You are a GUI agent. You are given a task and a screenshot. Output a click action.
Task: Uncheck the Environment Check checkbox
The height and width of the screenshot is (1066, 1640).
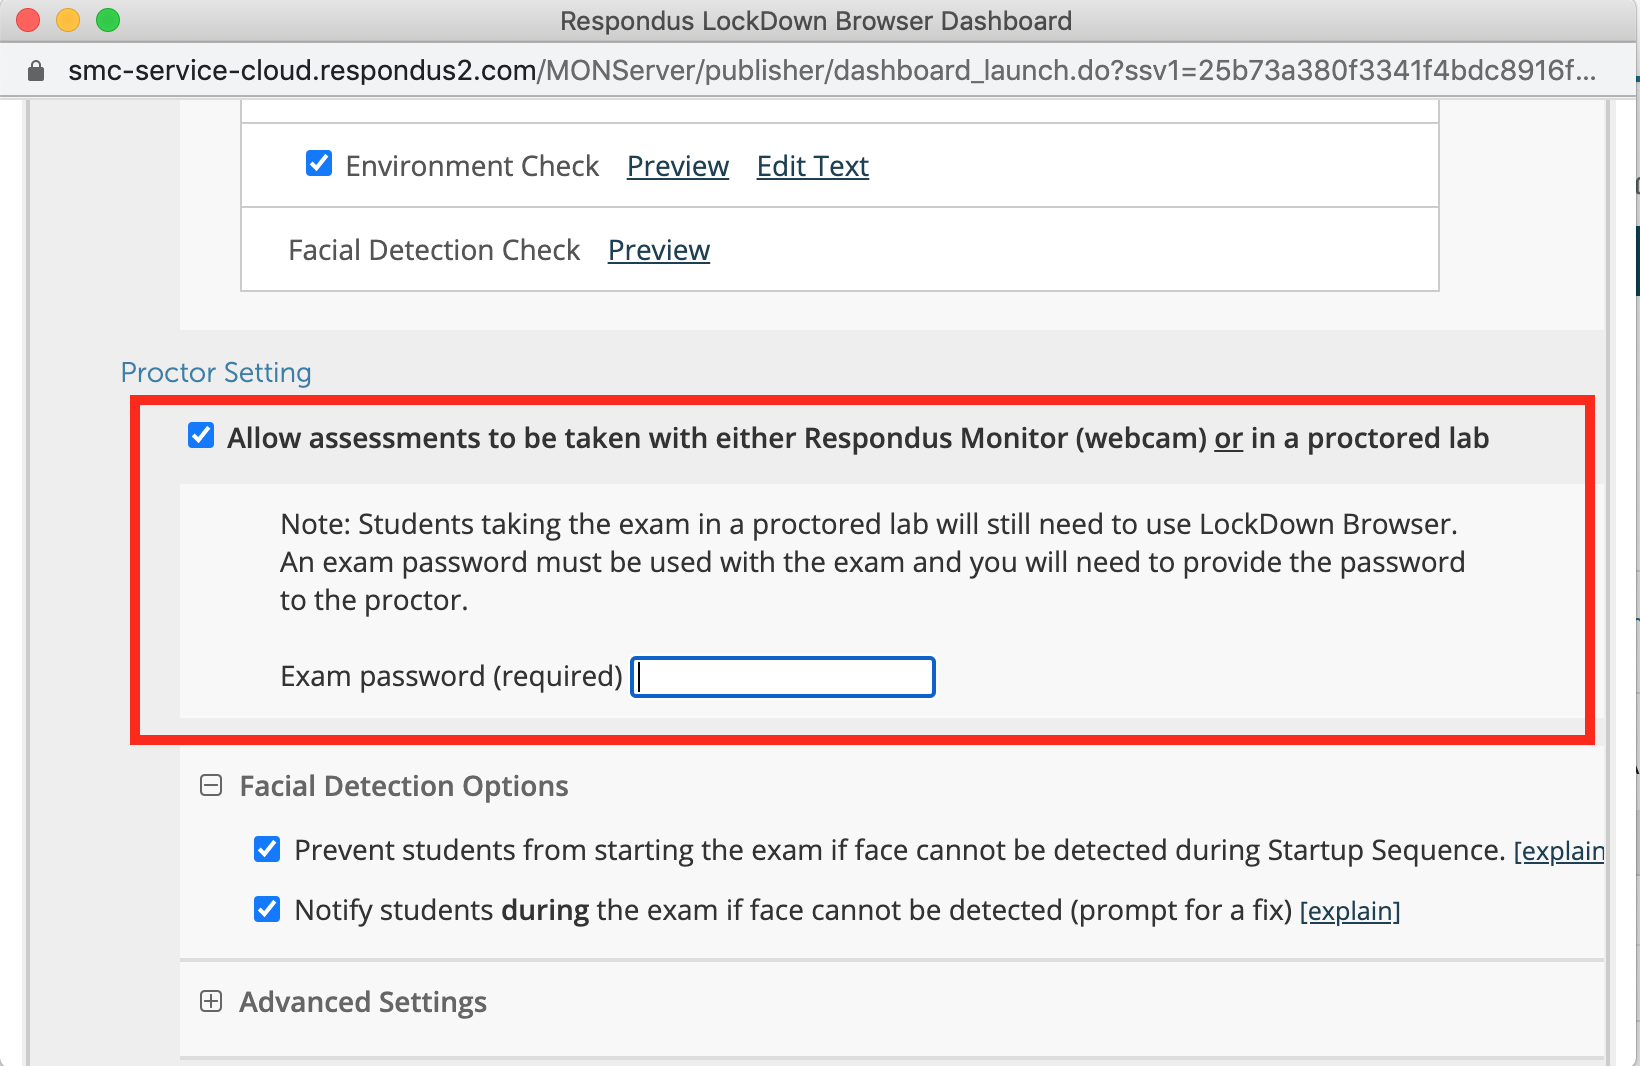[319, 163]
